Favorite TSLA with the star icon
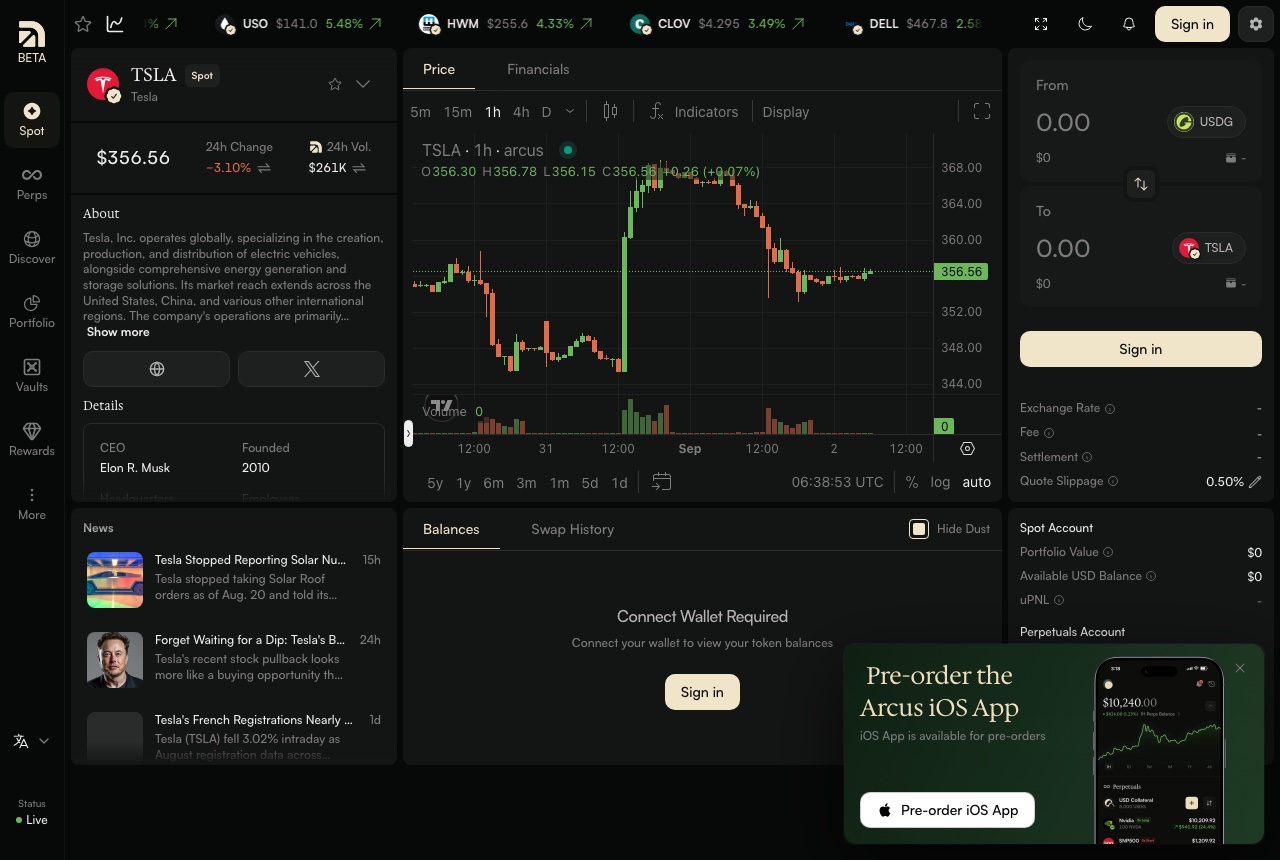This screenshot has width=1280, height=860. (335, 84)
